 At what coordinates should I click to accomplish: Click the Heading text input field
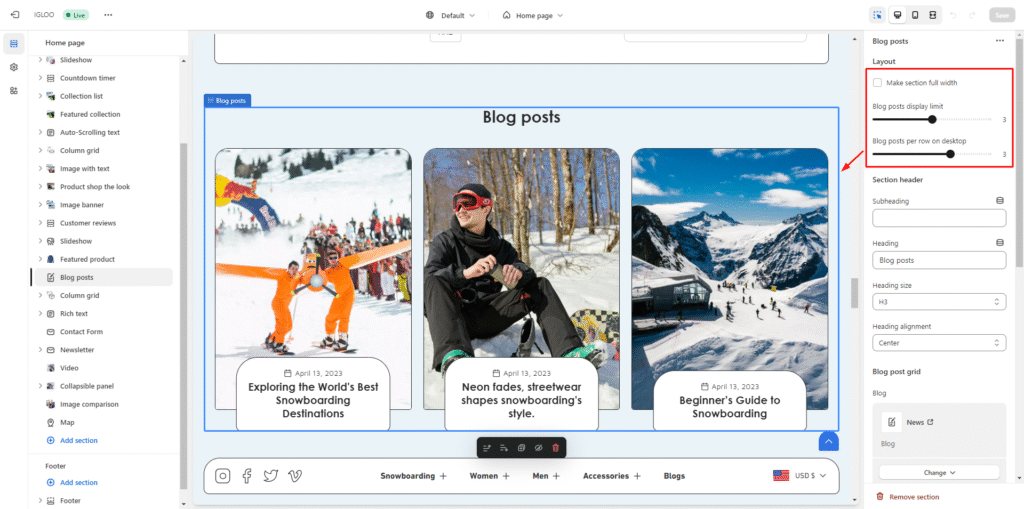(938, 260)
